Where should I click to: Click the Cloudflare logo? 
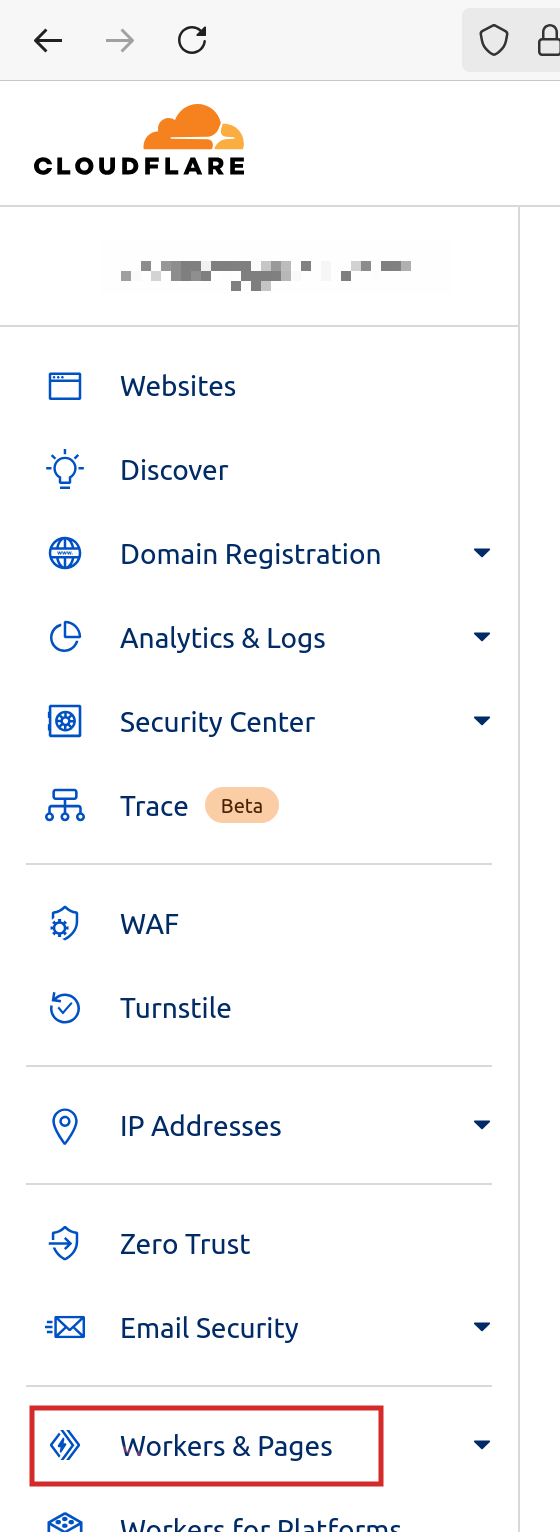[x=139, y=139]
